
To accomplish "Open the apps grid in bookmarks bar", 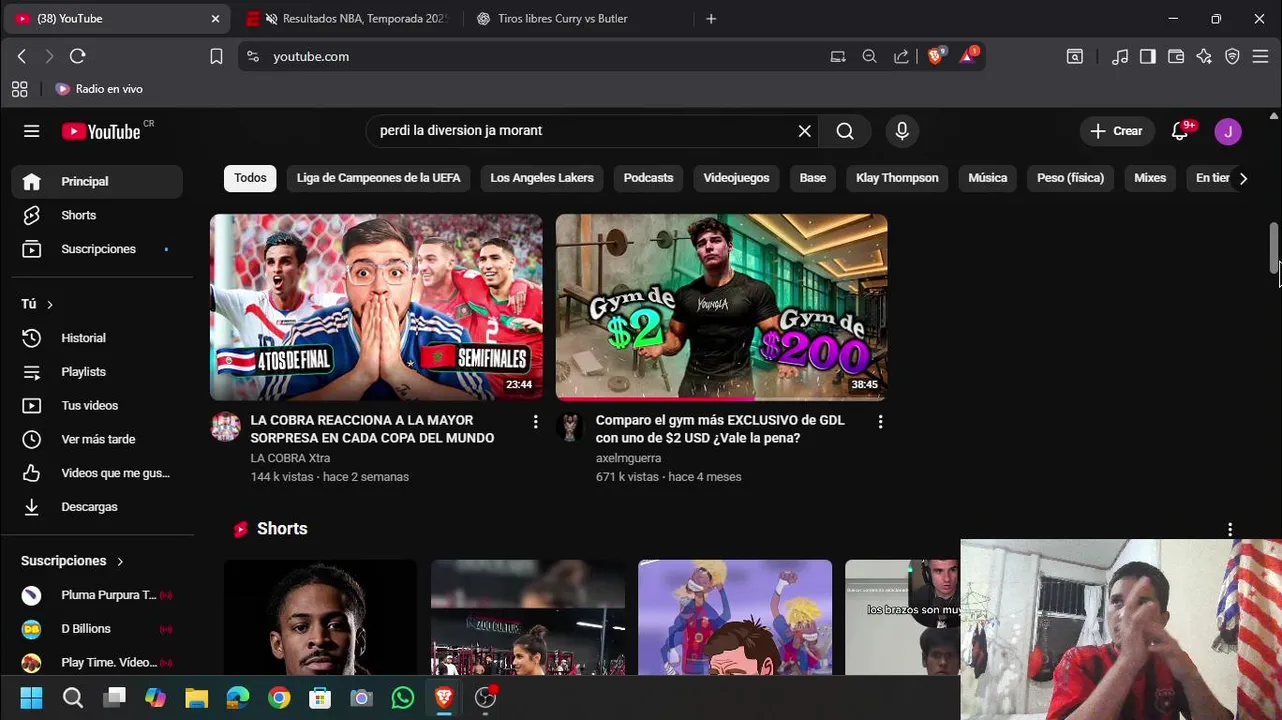I will pos(20,89).
